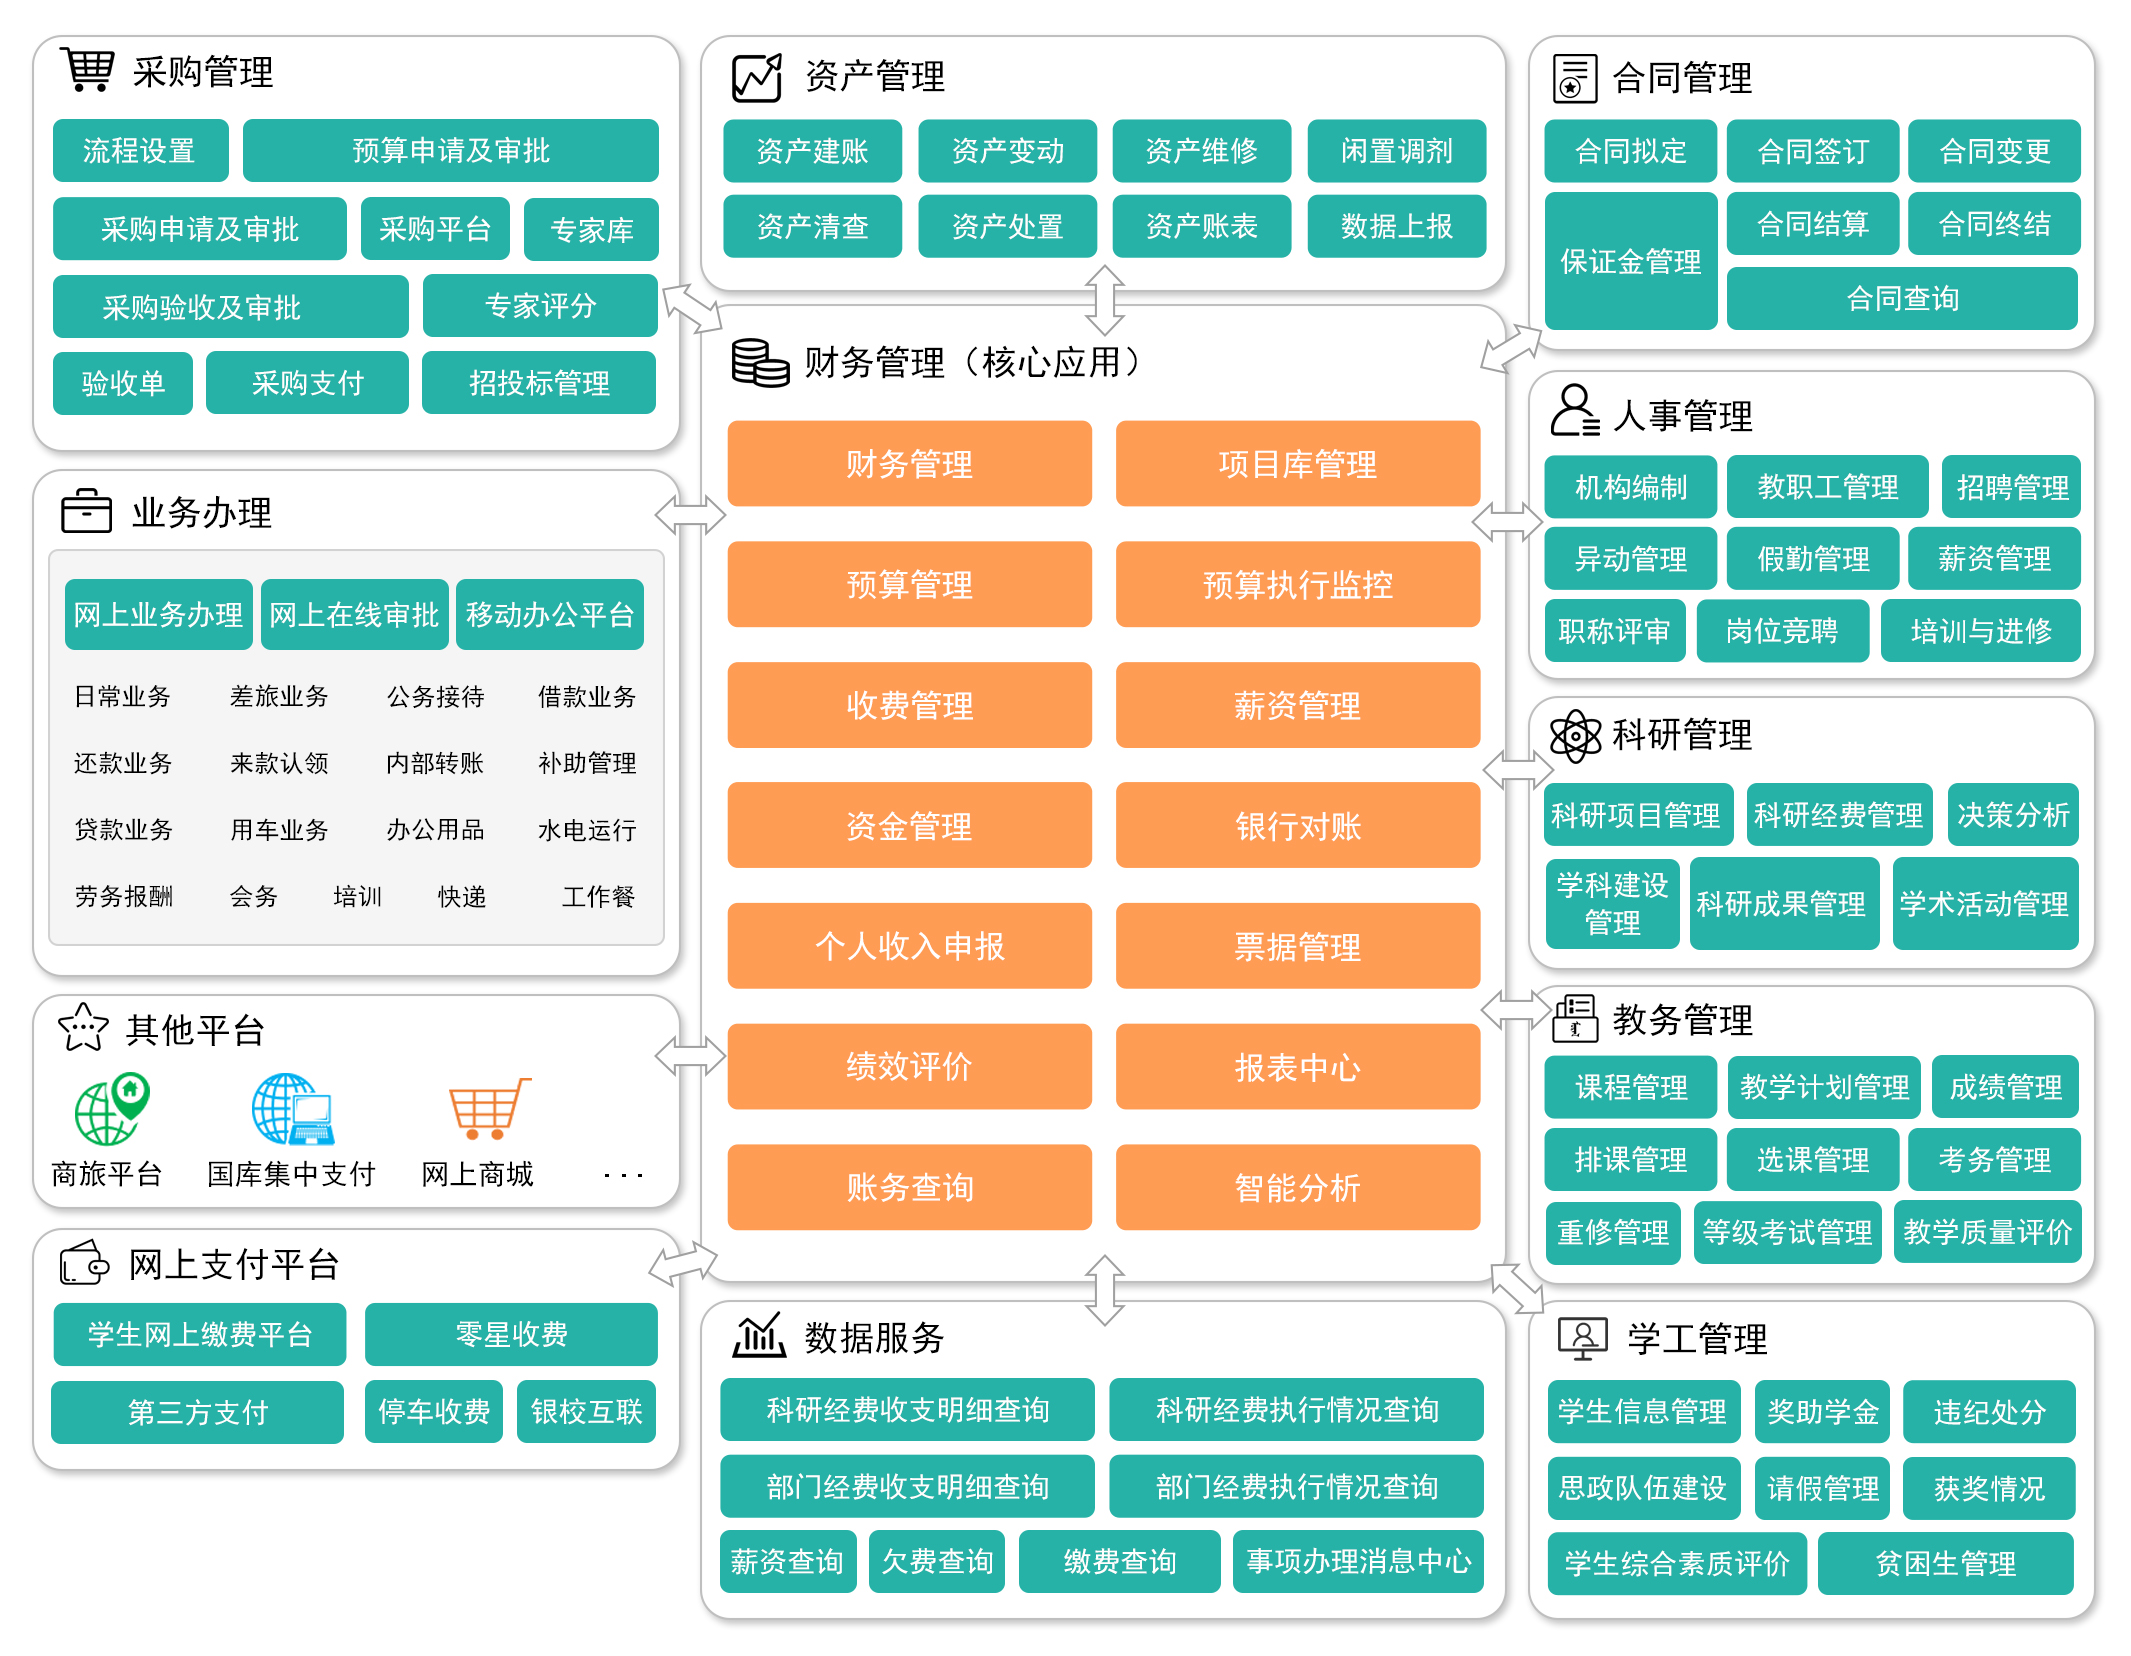
Task: Click the bar chart icon beside 数据服务
Action: tap(759, 1336)
